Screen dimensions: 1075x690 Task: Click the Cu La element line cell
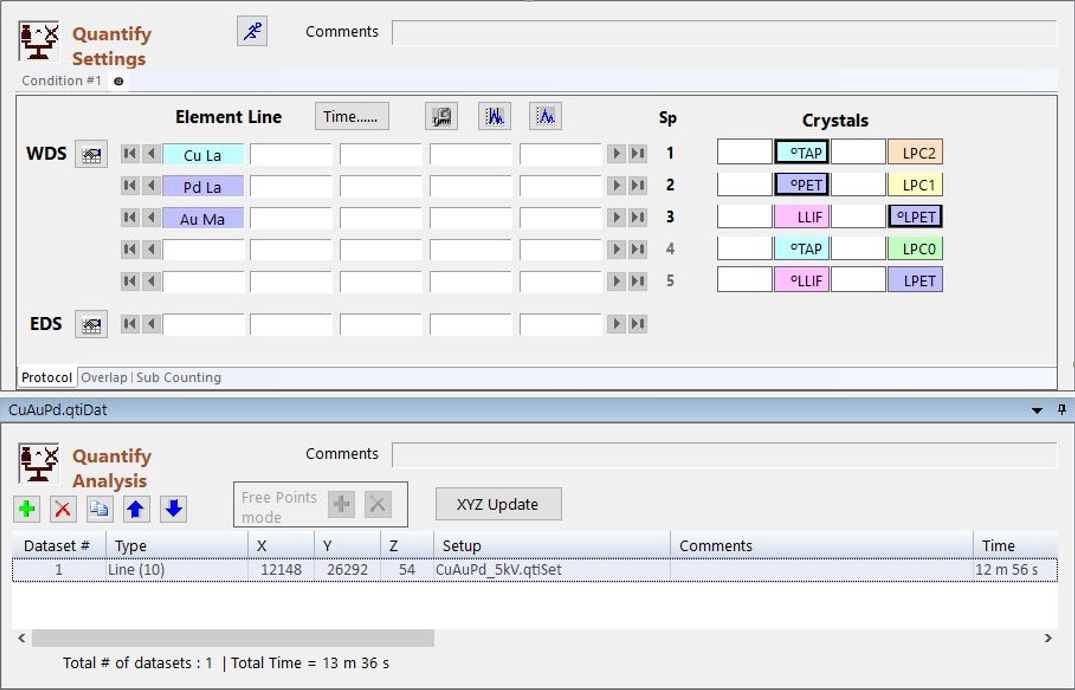tap(203, 154)
